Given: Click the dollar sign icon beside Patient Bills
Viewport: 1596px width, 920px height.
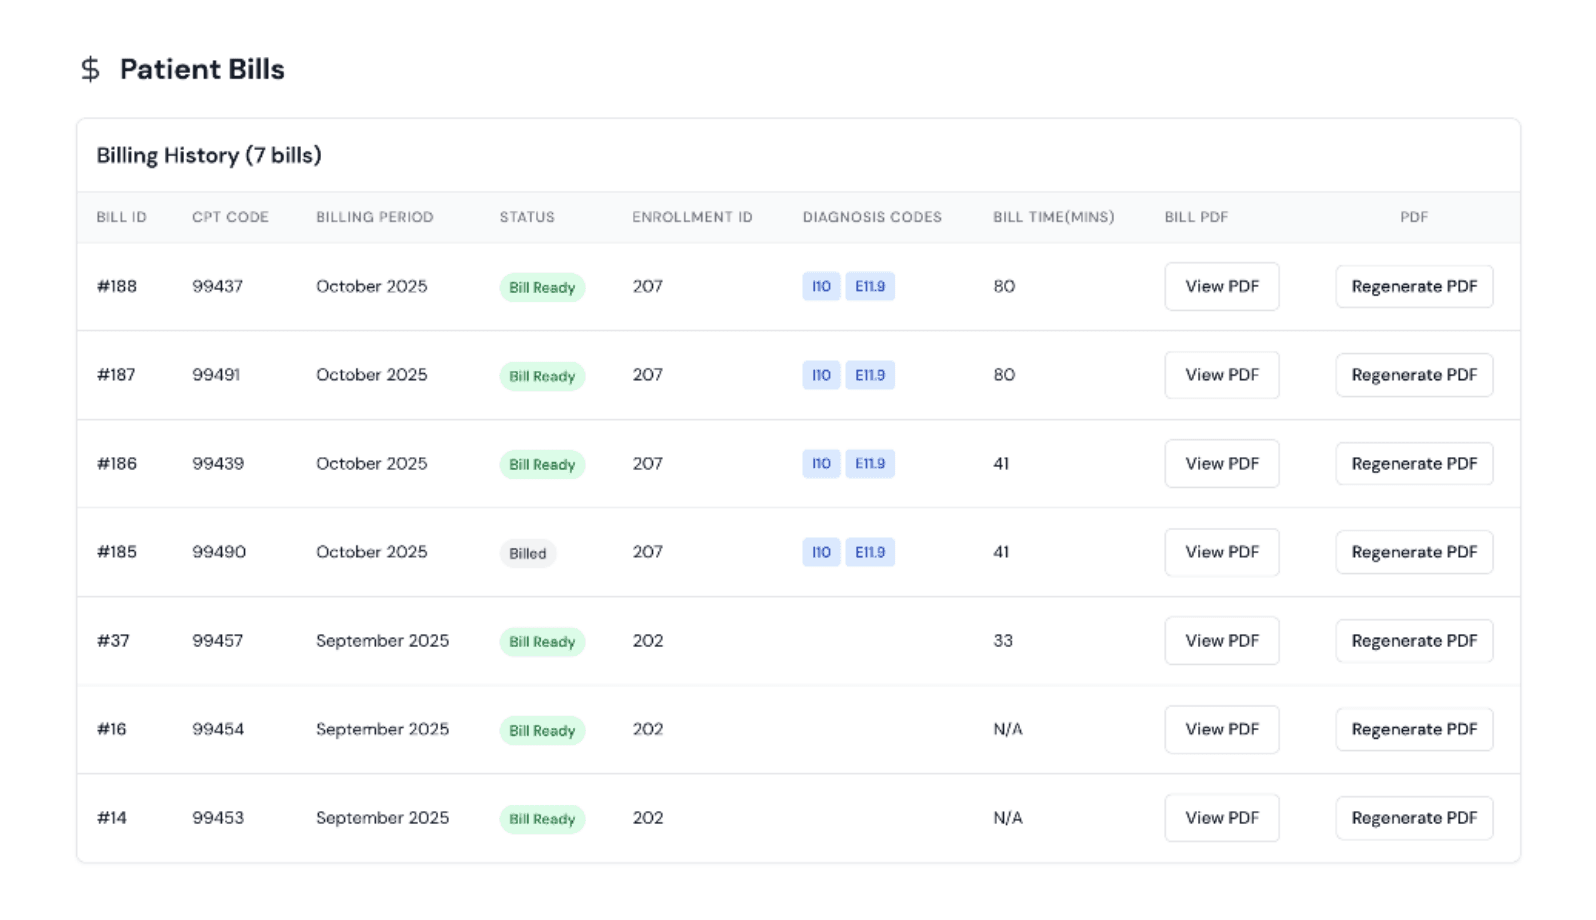Looking at the screenshot, I should pos(90,69).
